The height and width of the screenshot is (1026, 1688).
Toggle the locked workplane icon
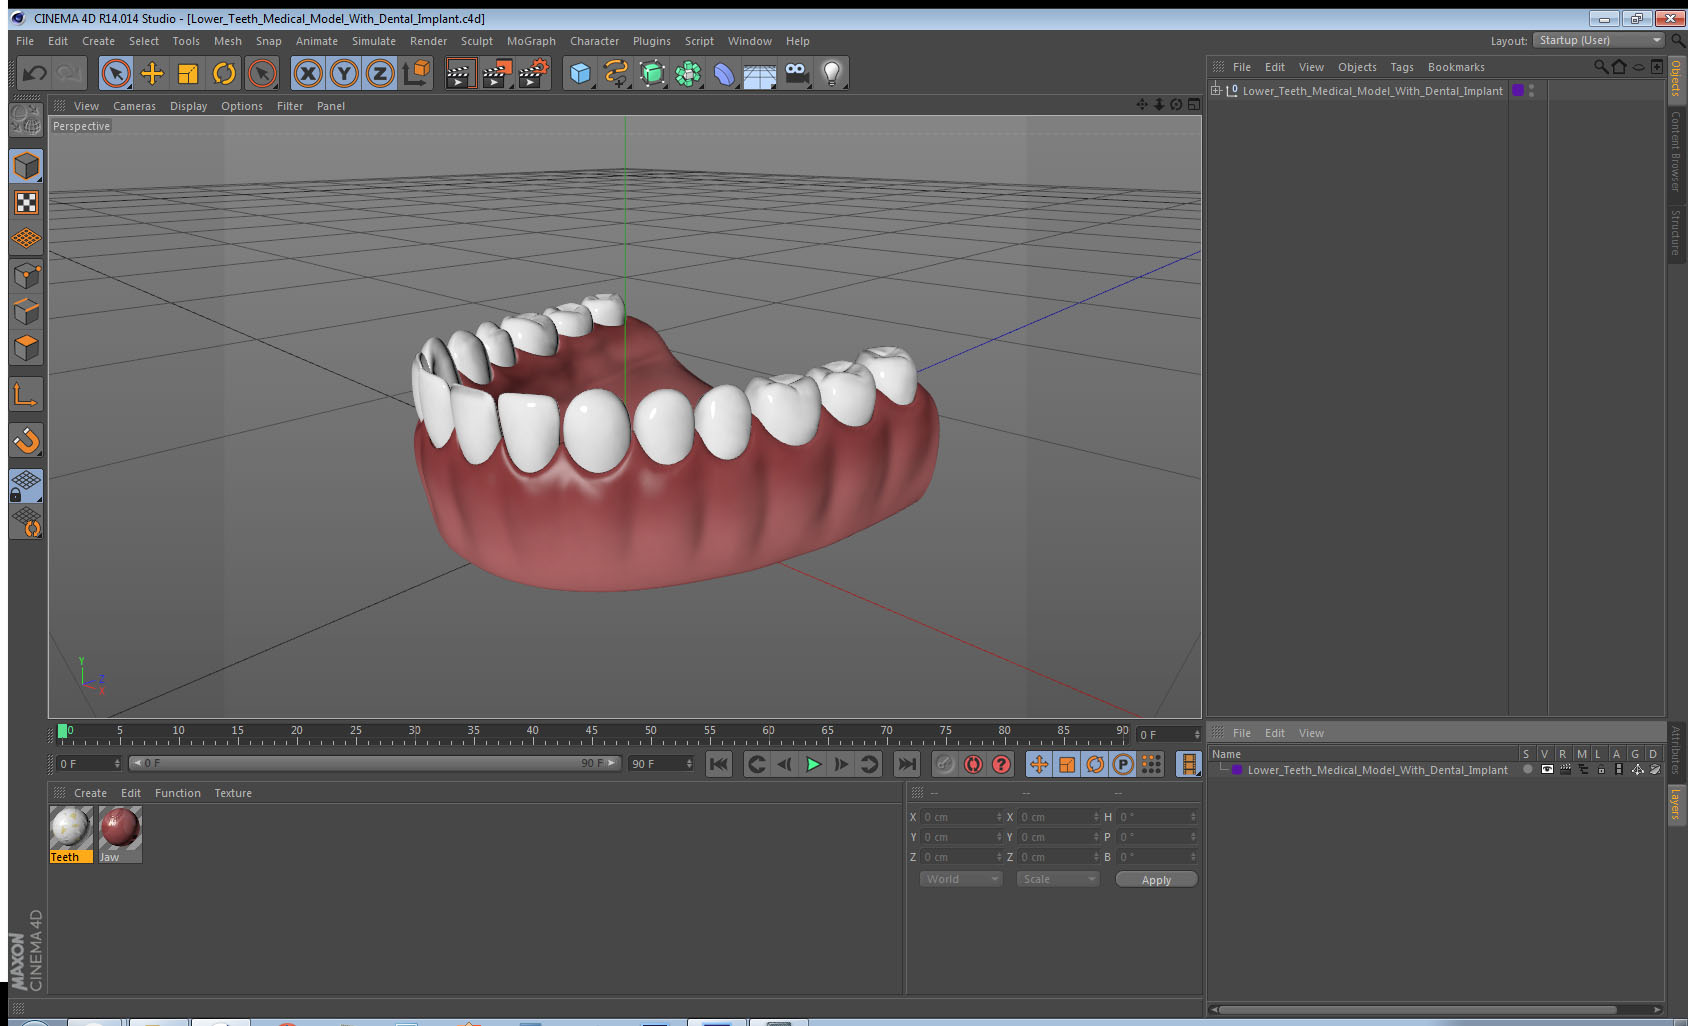point(26,486)
